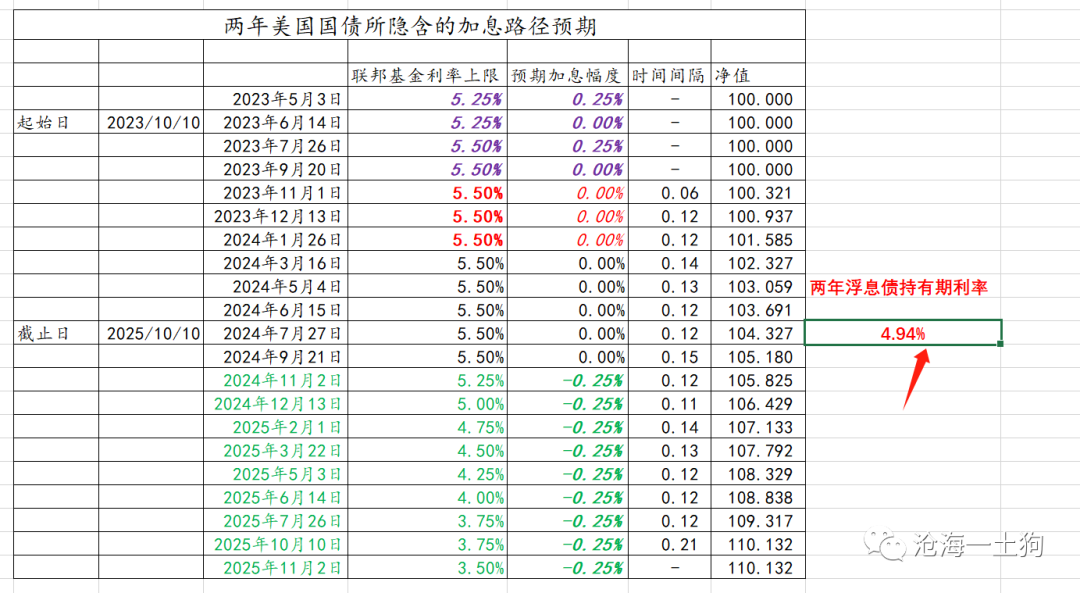This screenshot has width=1080, height=593.
Task: Click the 预期加息幅度 column header cell
Action: coord(568,75)
